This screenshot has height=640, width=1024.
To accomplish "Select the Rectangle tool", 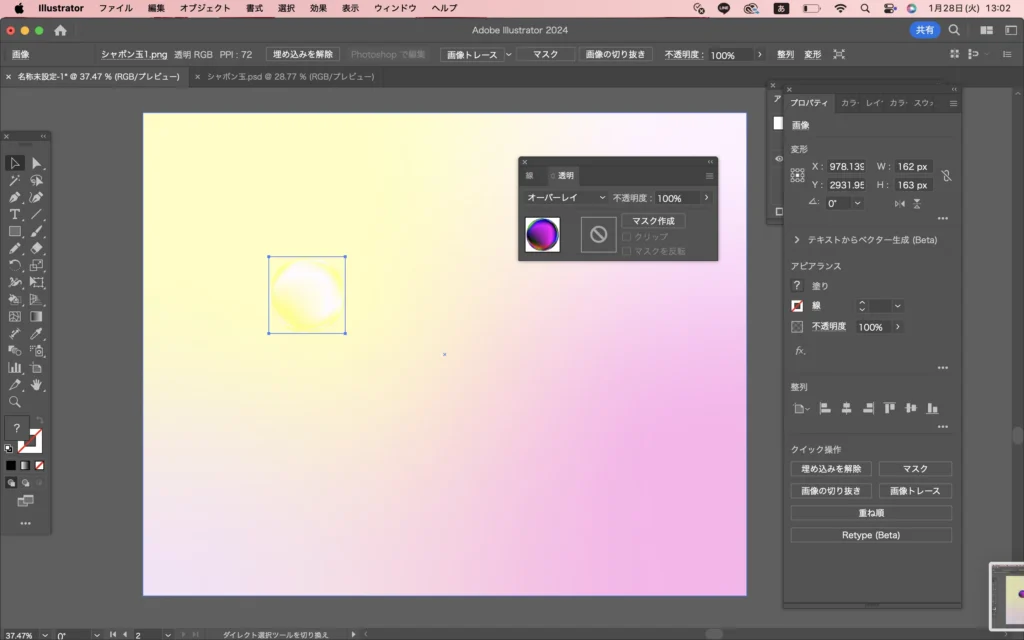I will [15, 231].
